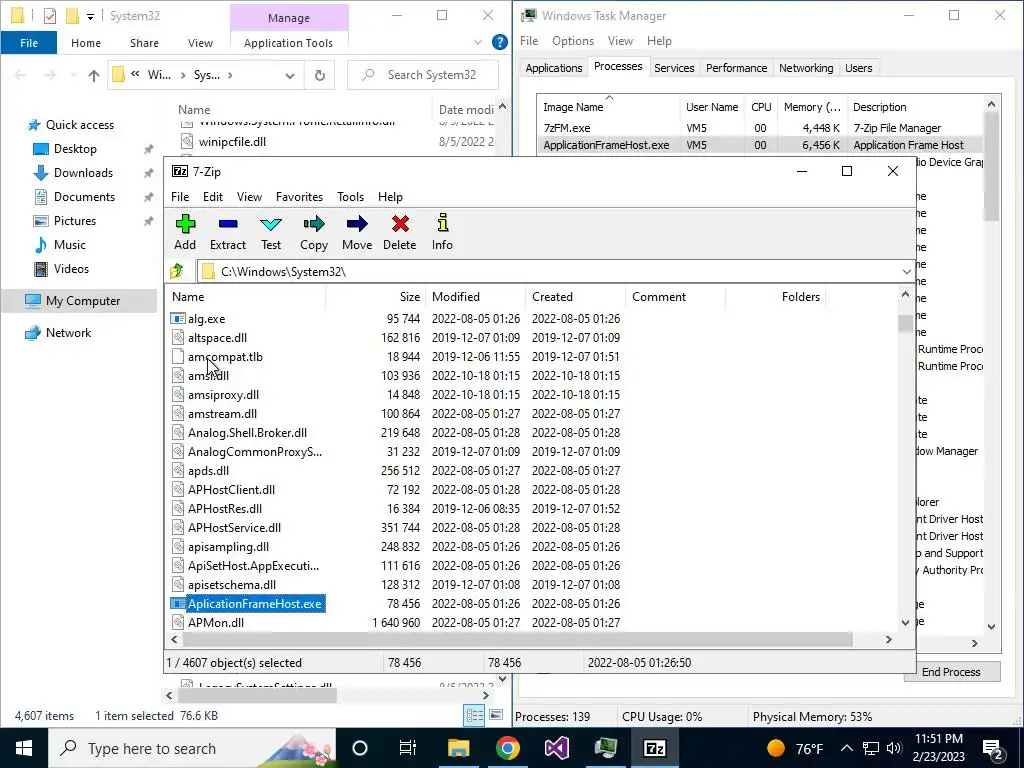Click the Folders column header in 7-Zip
Screen dimensions: 1024x768
coord(775,296)
